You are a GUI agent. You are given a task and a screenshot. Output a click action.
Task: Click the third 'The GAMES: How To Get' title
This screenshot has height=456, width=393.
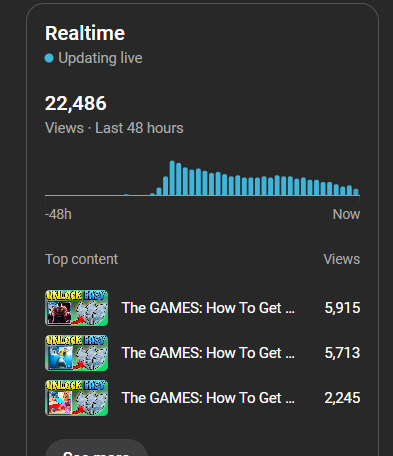(x=208, y=398)
